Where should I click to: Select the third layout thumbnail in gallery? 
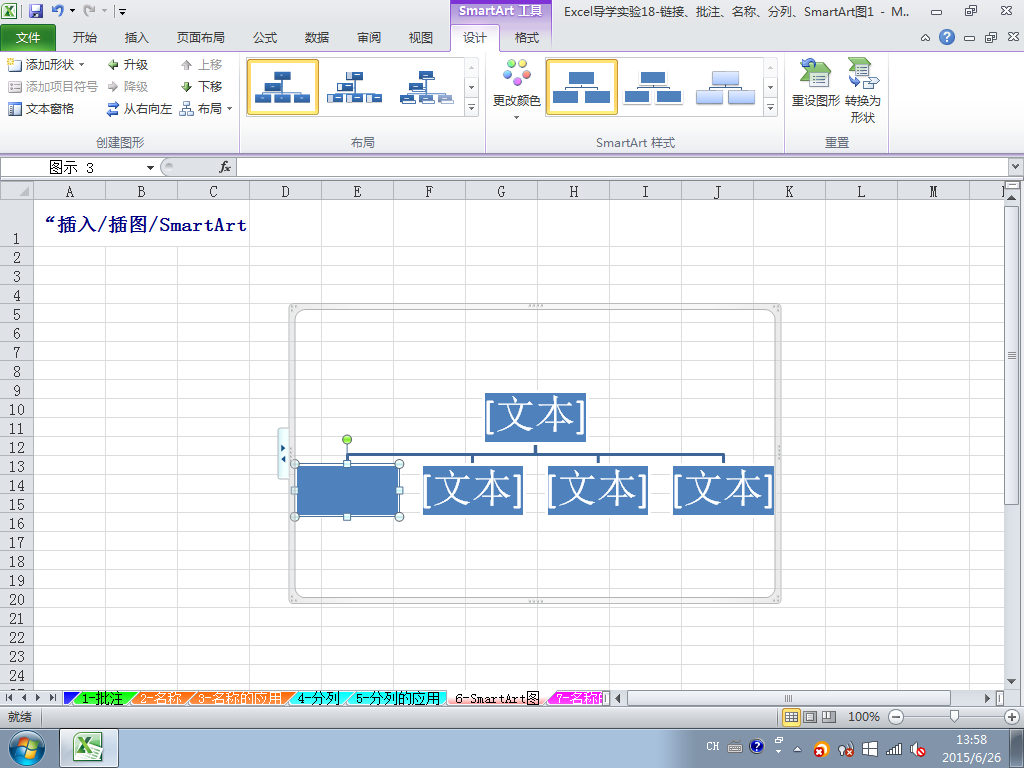(x=426, y=87)
